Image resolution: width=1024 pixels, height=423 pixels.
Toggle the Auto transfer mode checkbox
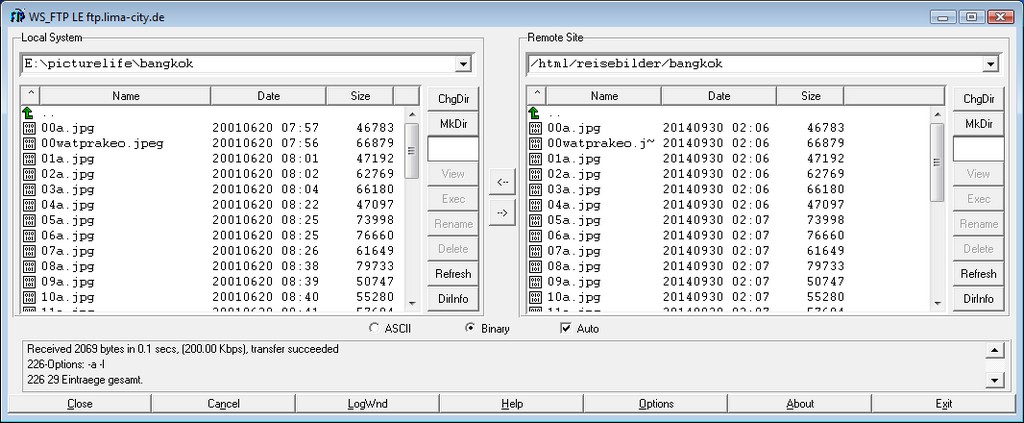click(x=566, y=328)
